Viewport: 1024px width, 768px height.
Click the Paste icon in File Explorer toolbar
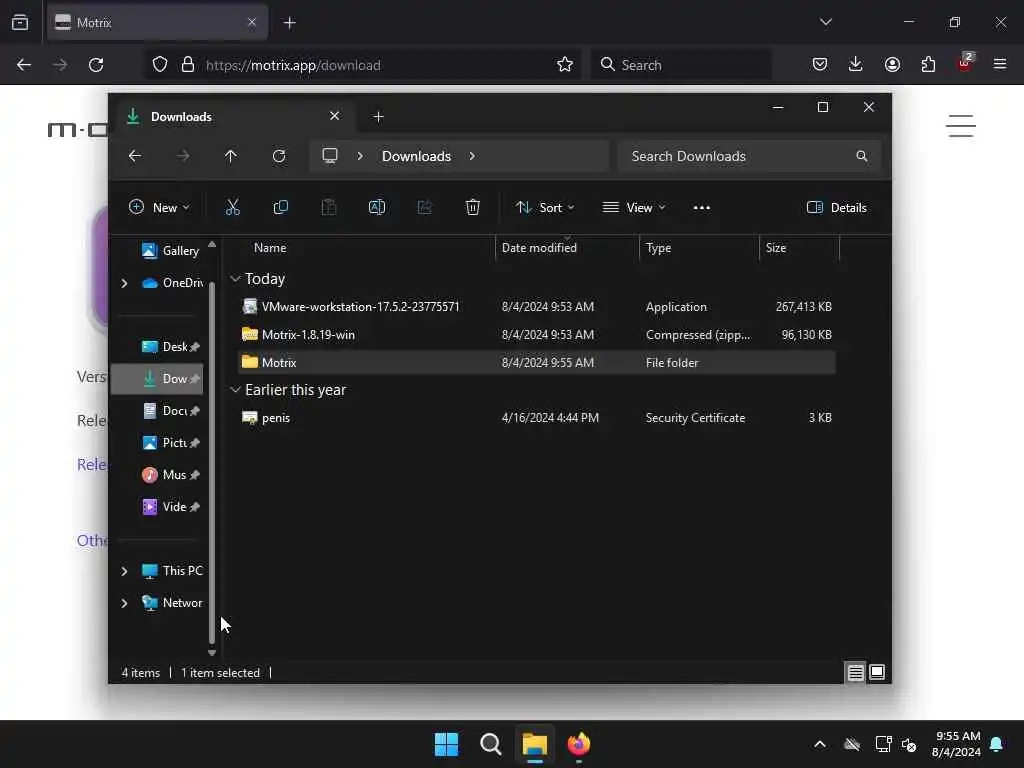[328, 208]
